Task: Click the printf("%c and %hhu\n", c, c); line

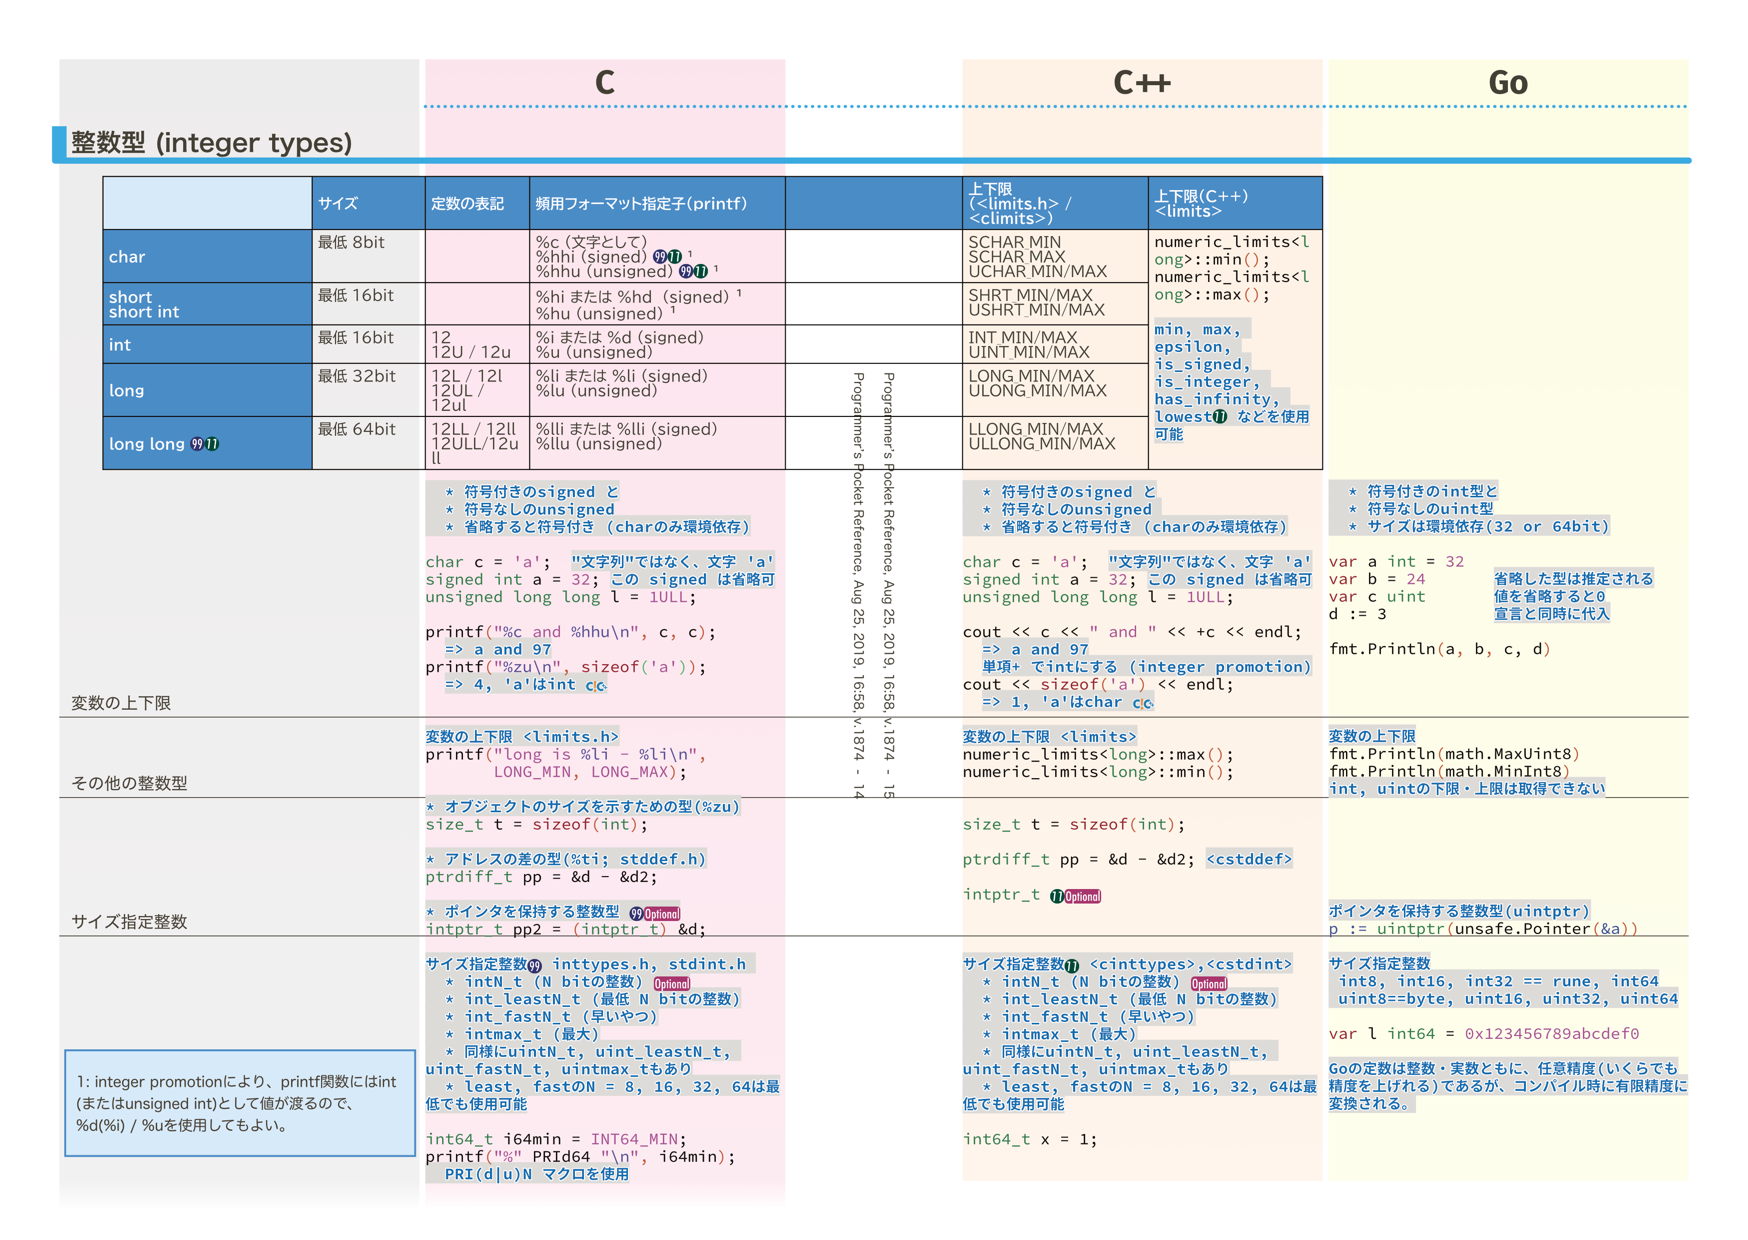Action: pos(571,632)
